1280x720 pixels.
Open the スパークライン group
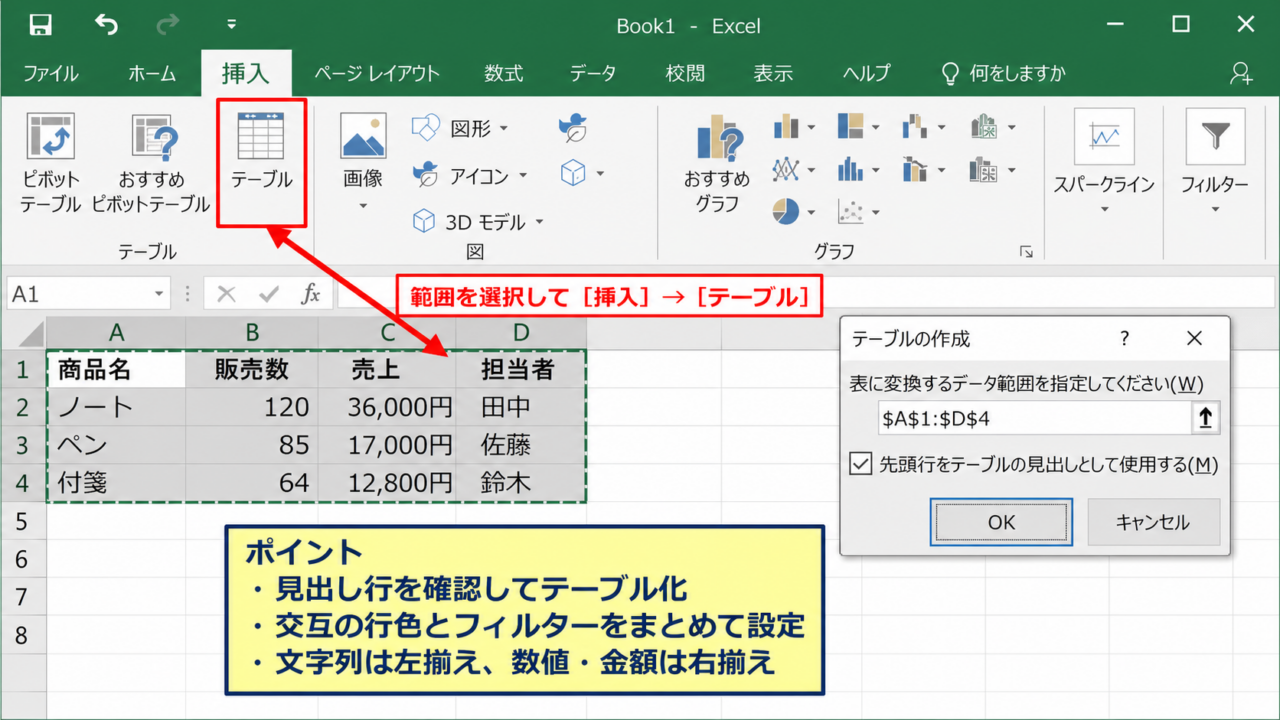pyautogui.click(x=1104, y=162)
